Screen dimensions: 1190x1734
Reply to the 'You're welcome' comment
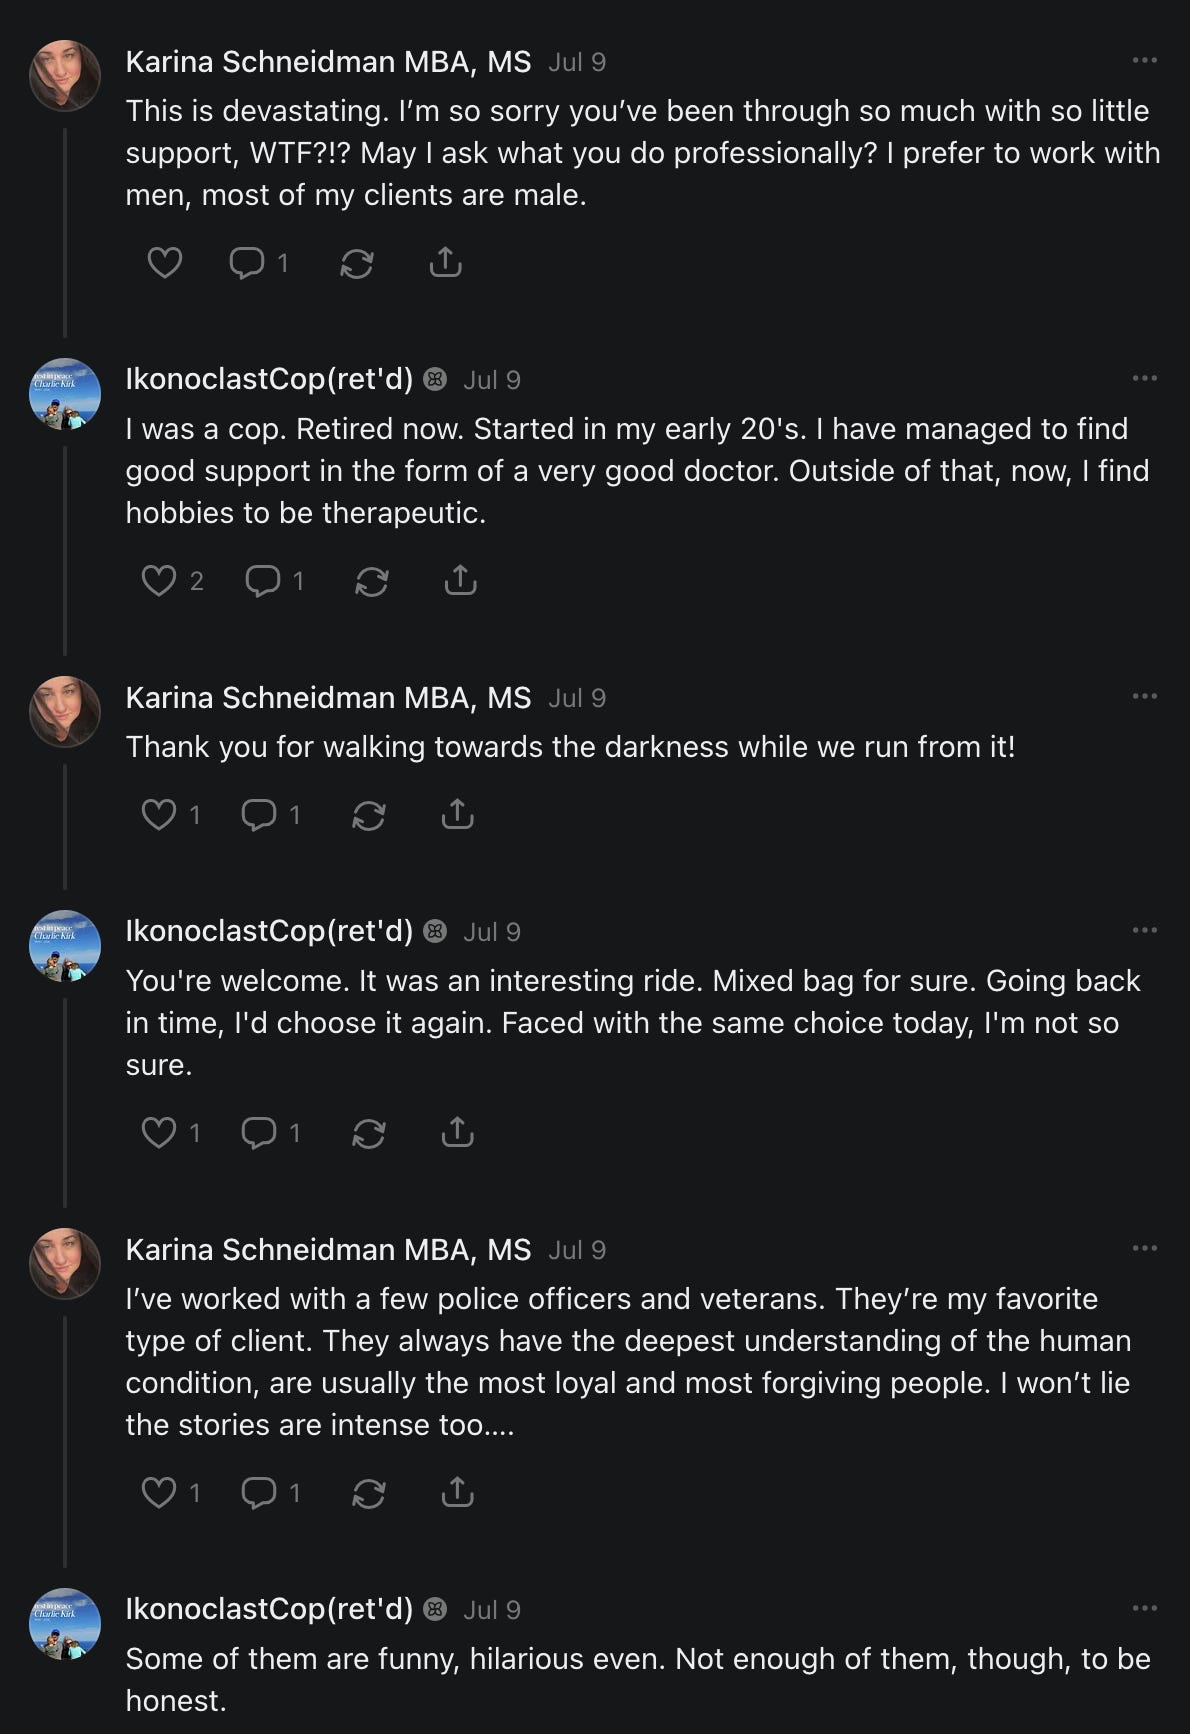tap(259, 1133)
